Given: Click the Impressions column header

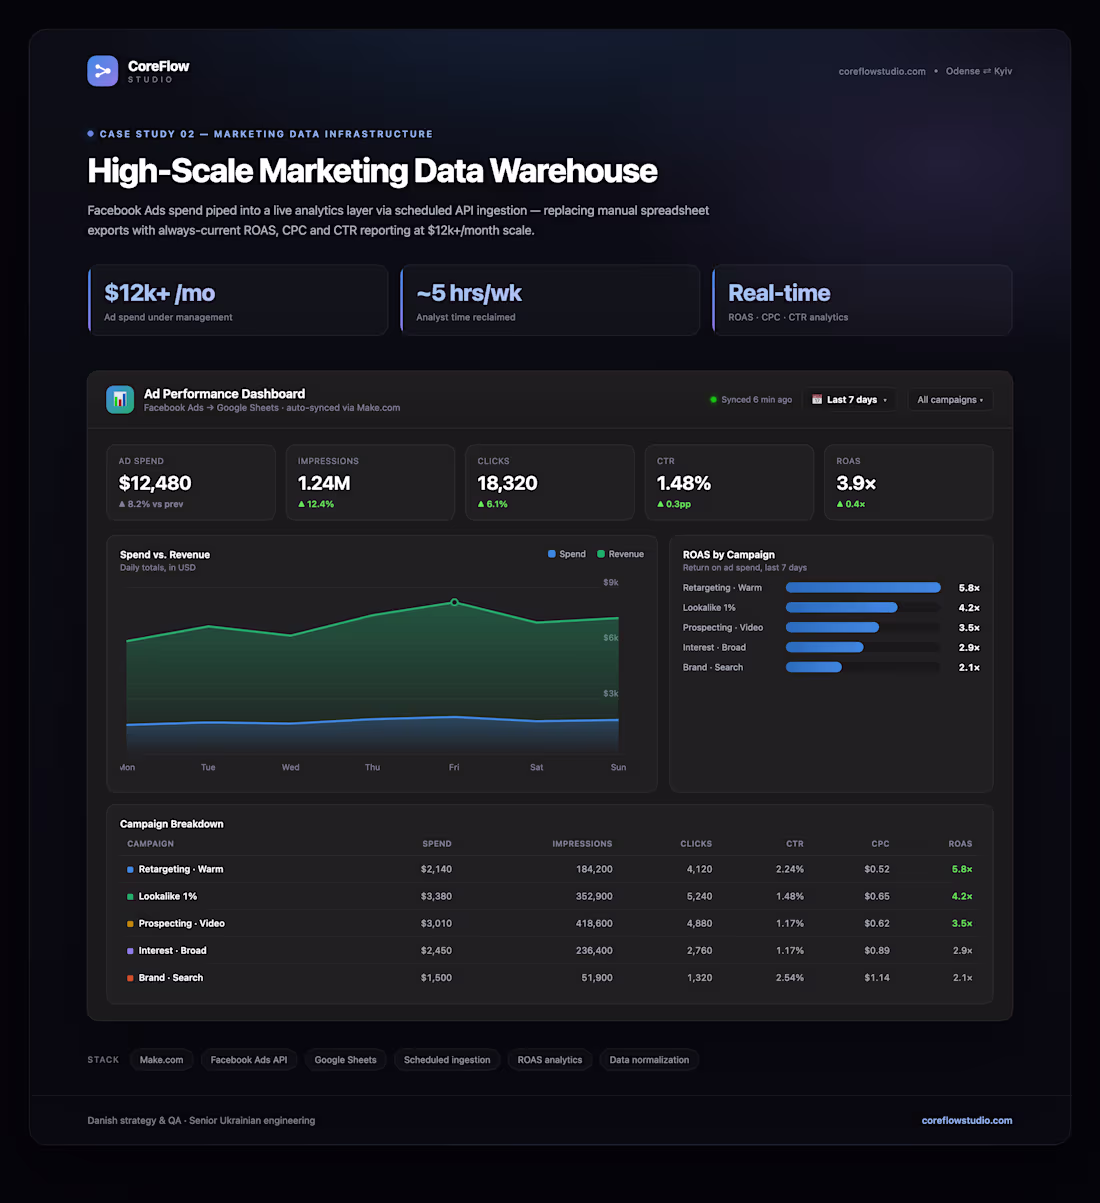Looking at the screenshot, I should pos(582,844).
